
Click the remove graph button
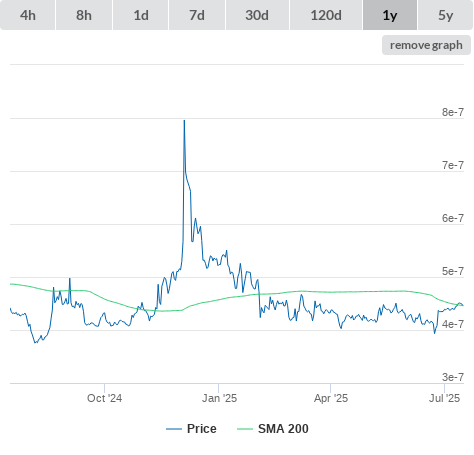tap(426, 45)
